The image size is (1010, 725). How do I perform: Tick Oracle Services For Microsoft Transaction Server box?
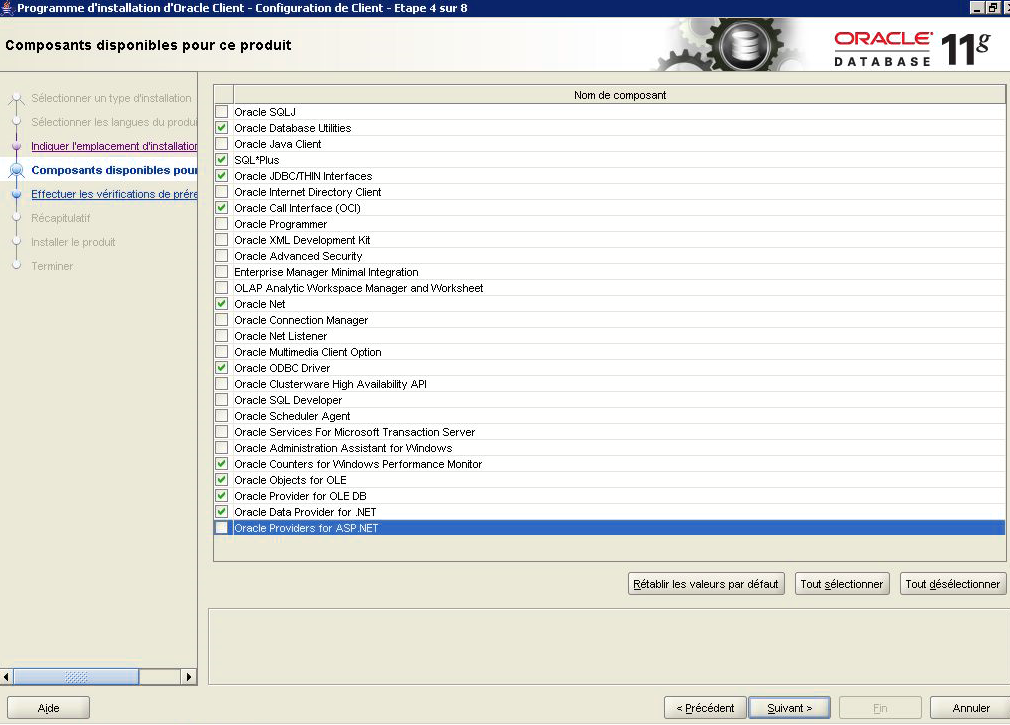click(x=222, y=431)
